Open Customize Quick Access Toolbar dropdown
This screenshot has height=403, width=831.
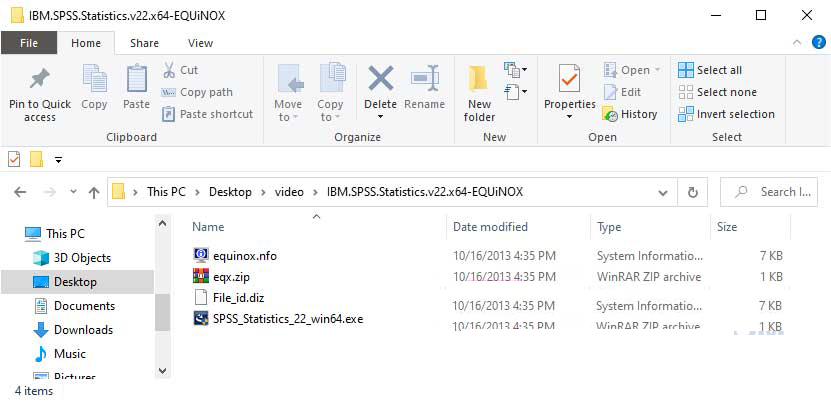[58, 160]
